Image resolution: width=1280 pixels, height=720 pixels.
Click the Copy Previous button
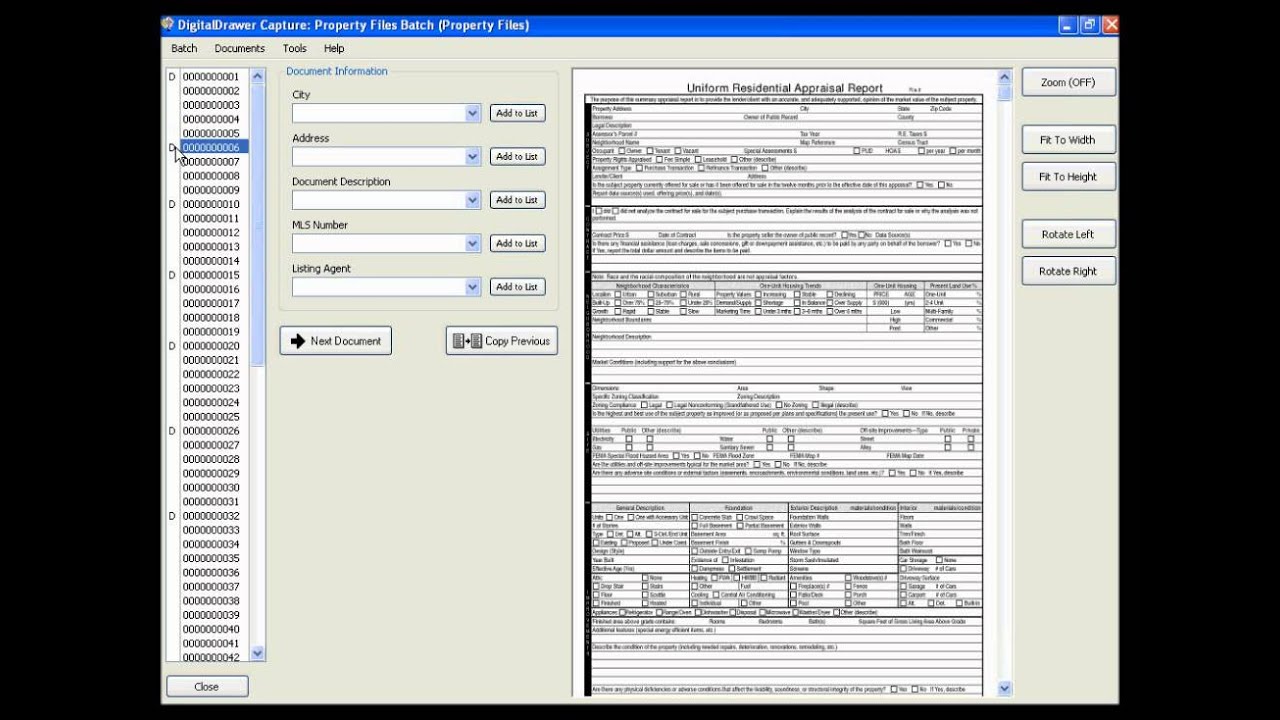click(x=502, y=341)
